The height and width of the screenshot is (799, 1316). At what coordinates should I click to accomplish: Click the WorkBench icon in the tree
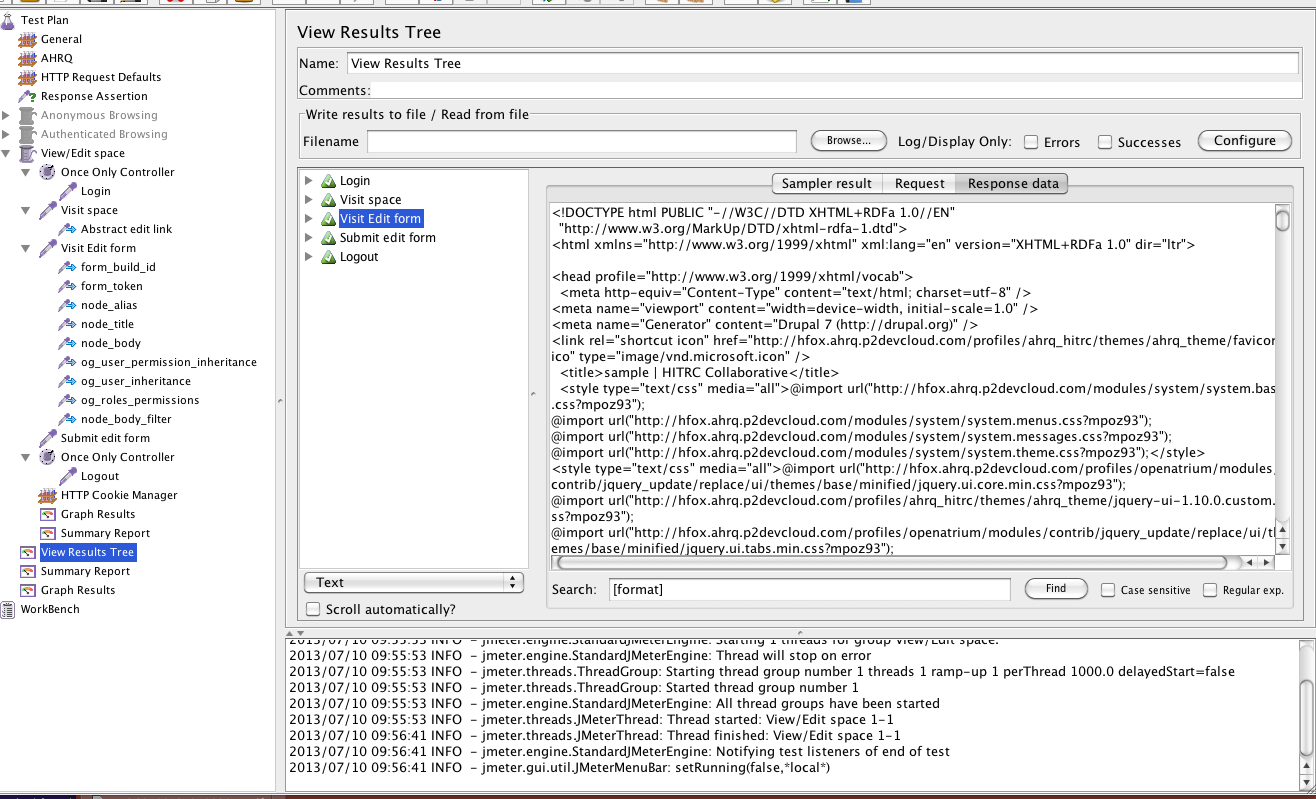[8, 609]
